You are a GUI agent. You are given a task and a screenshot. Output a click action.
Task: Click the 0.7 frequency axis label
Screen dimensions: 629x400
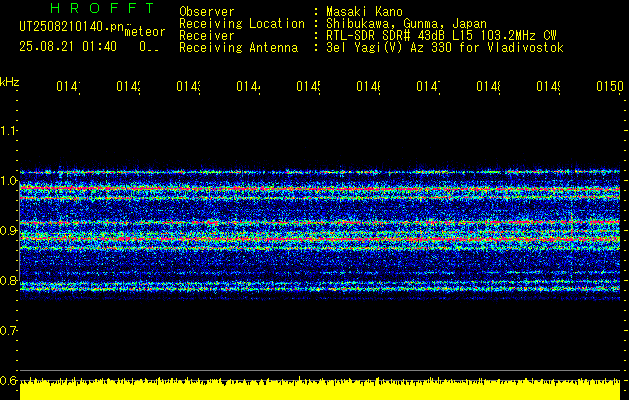(8, 330)
